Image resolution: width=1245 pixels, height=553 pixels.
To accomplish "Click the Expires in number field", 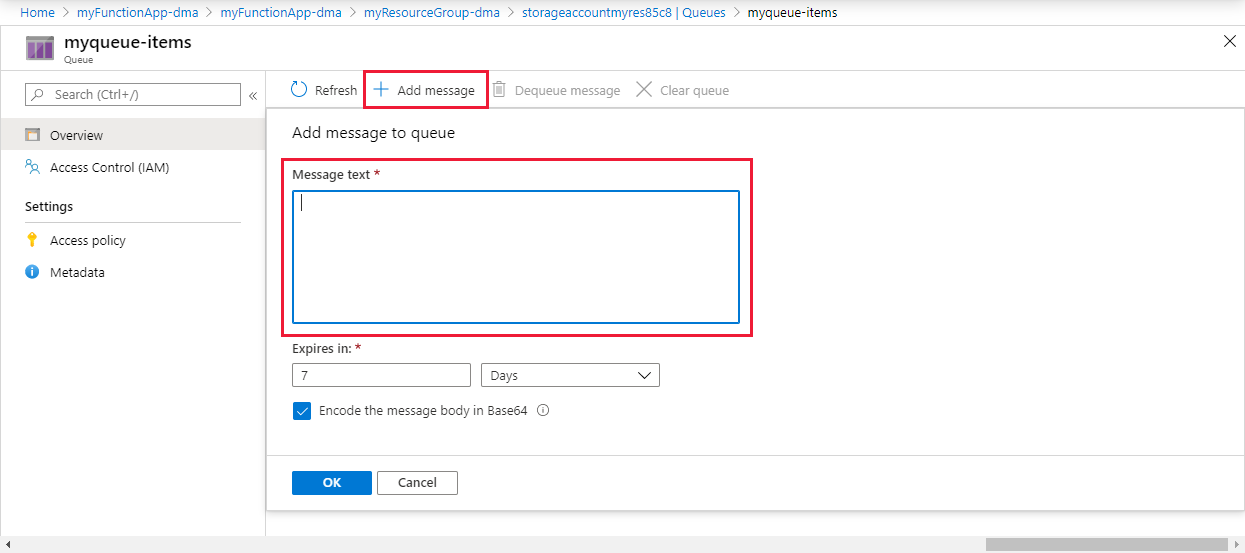I will (381, 375).
